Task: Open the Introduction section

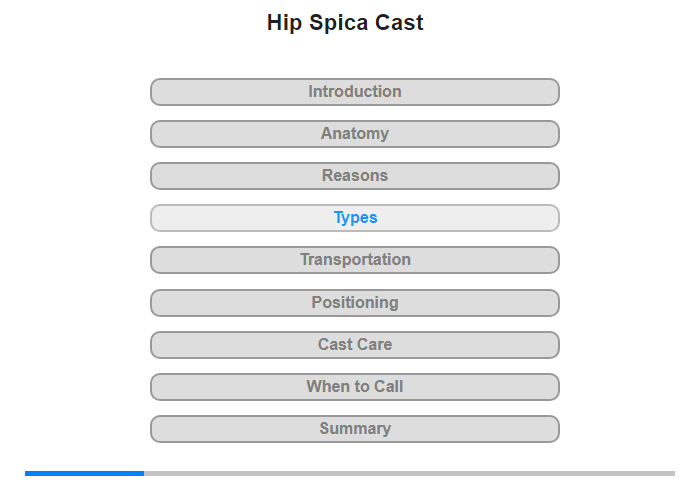Action: click(x=354, y=92)
